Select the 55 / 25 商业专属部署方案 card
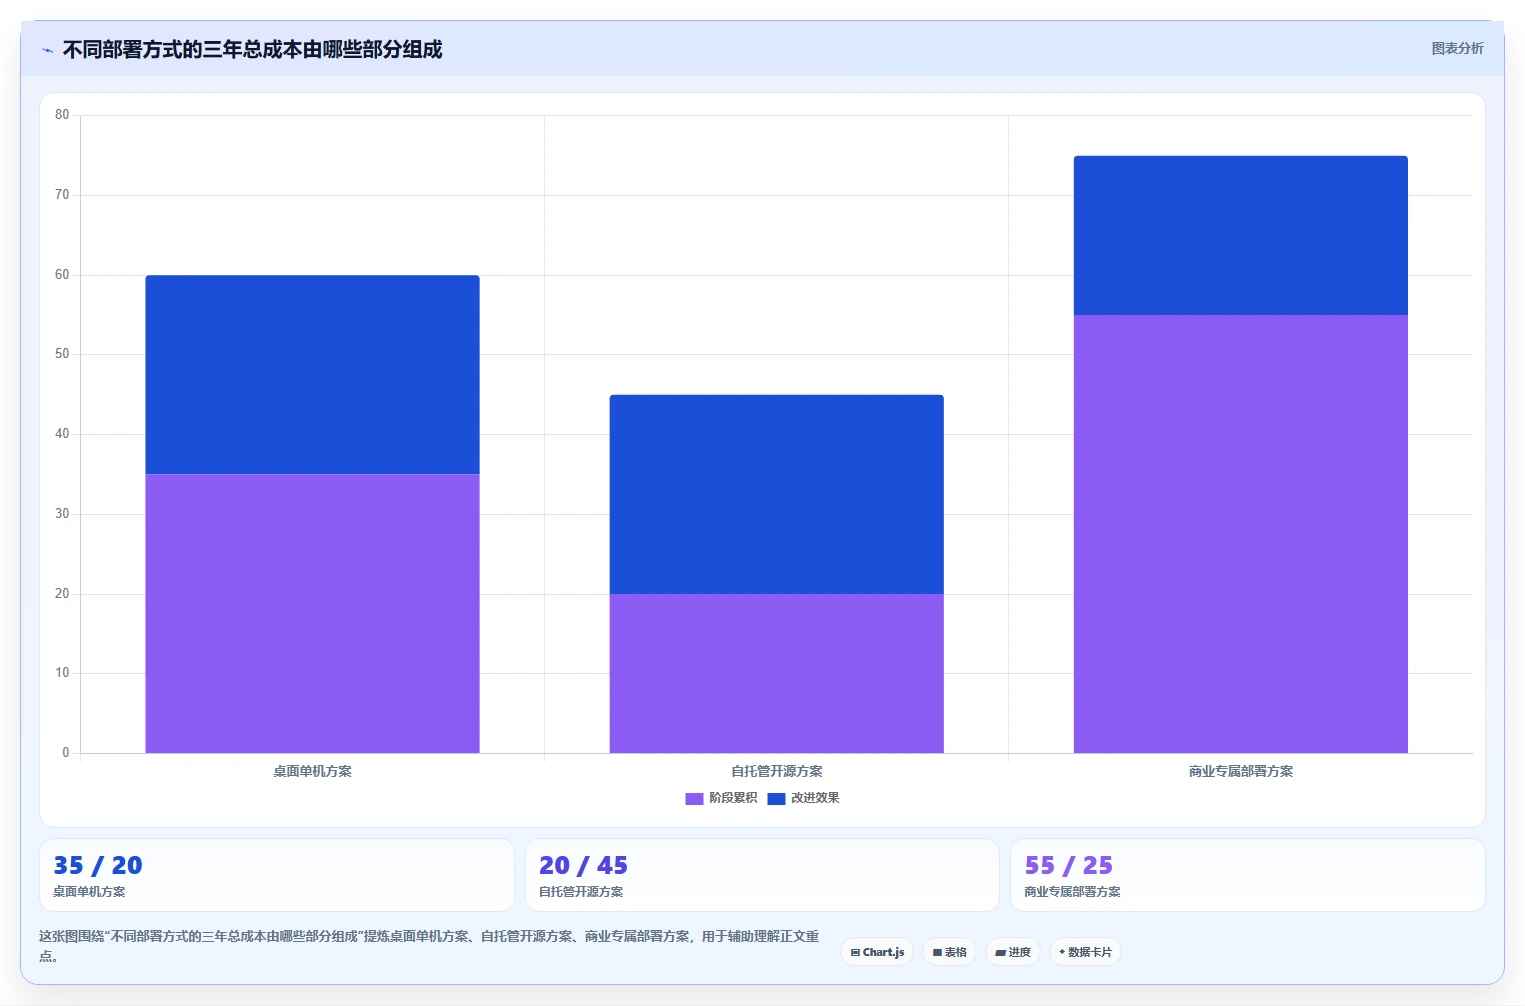 1248,875
